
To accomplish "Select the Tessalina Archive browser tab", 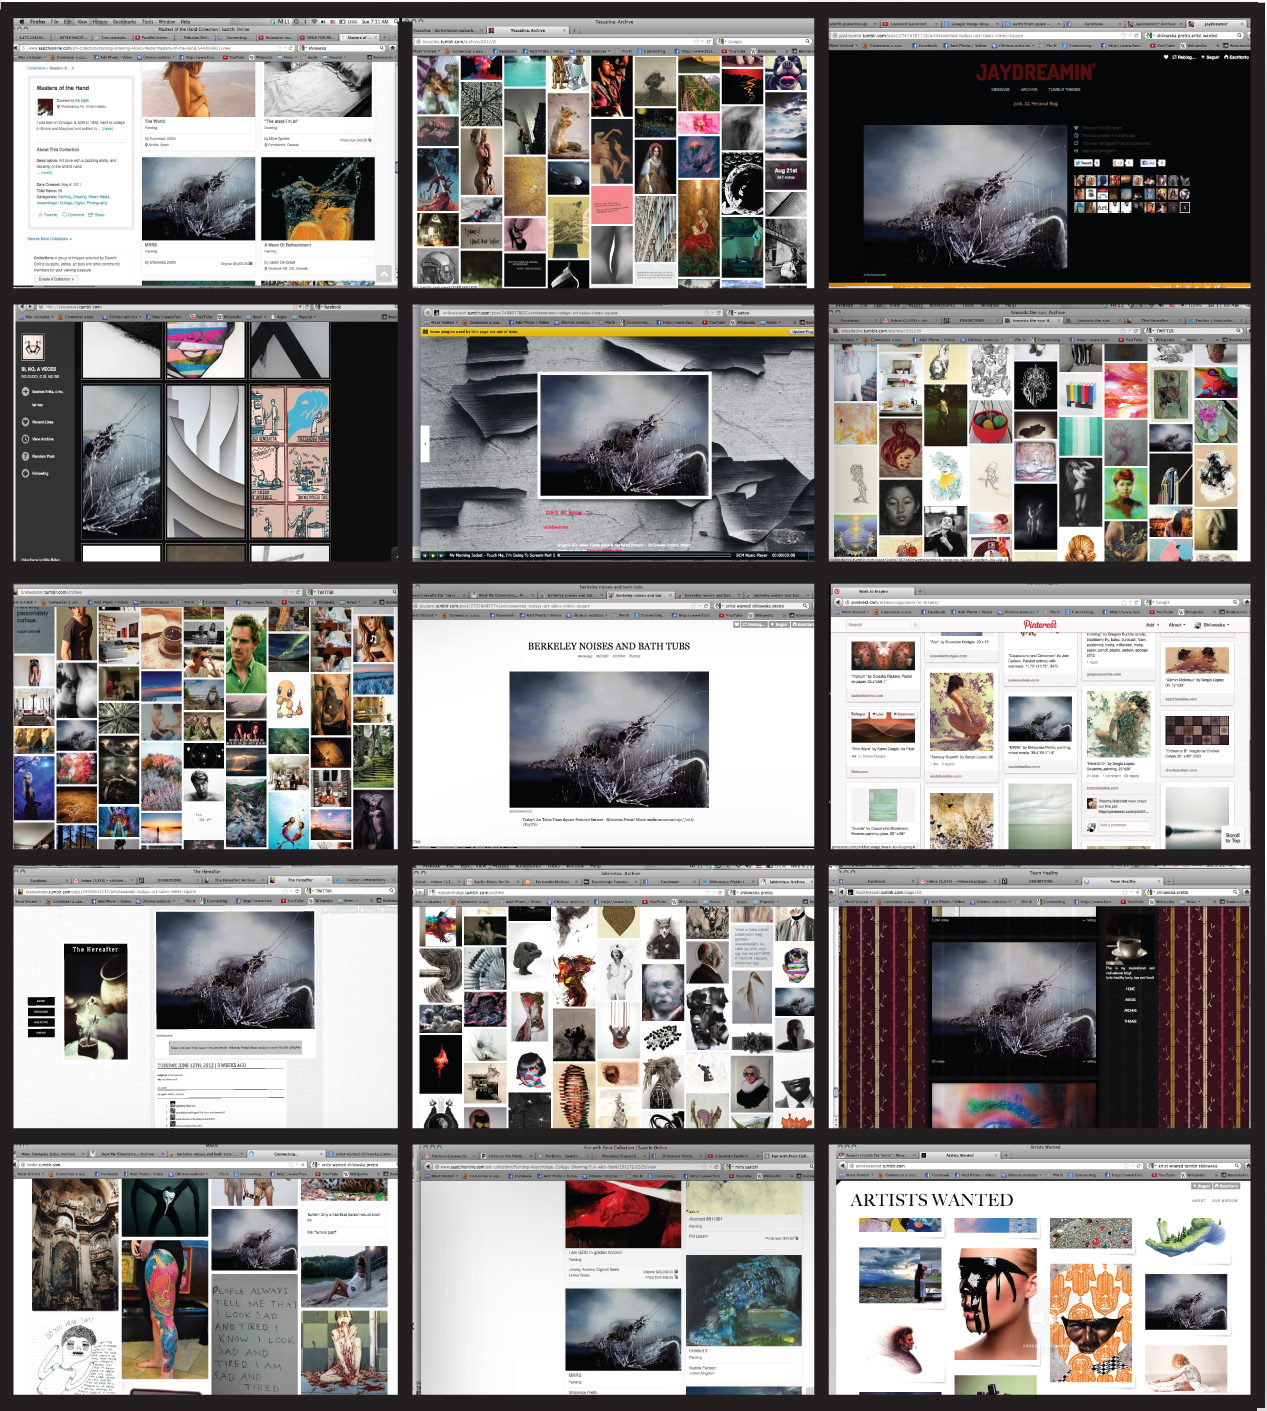I will click(528, 30).
